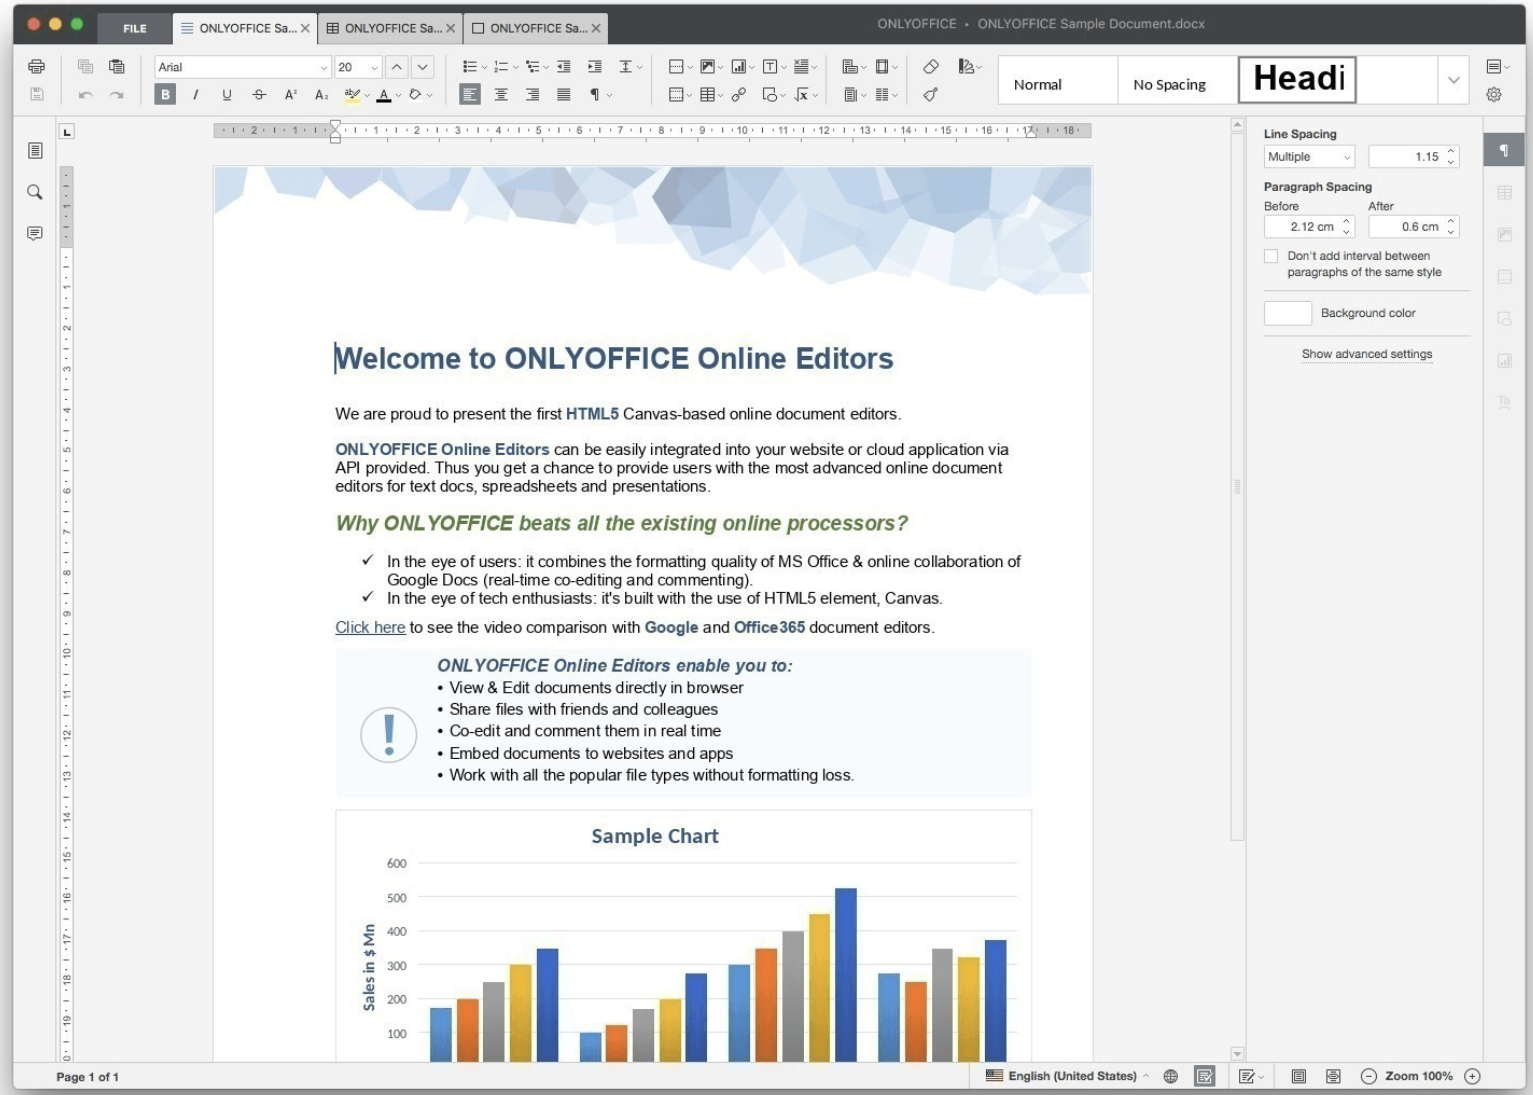Insert an image into the document
Viewport: 1533px width, 1095px height.
pos(708,66)
